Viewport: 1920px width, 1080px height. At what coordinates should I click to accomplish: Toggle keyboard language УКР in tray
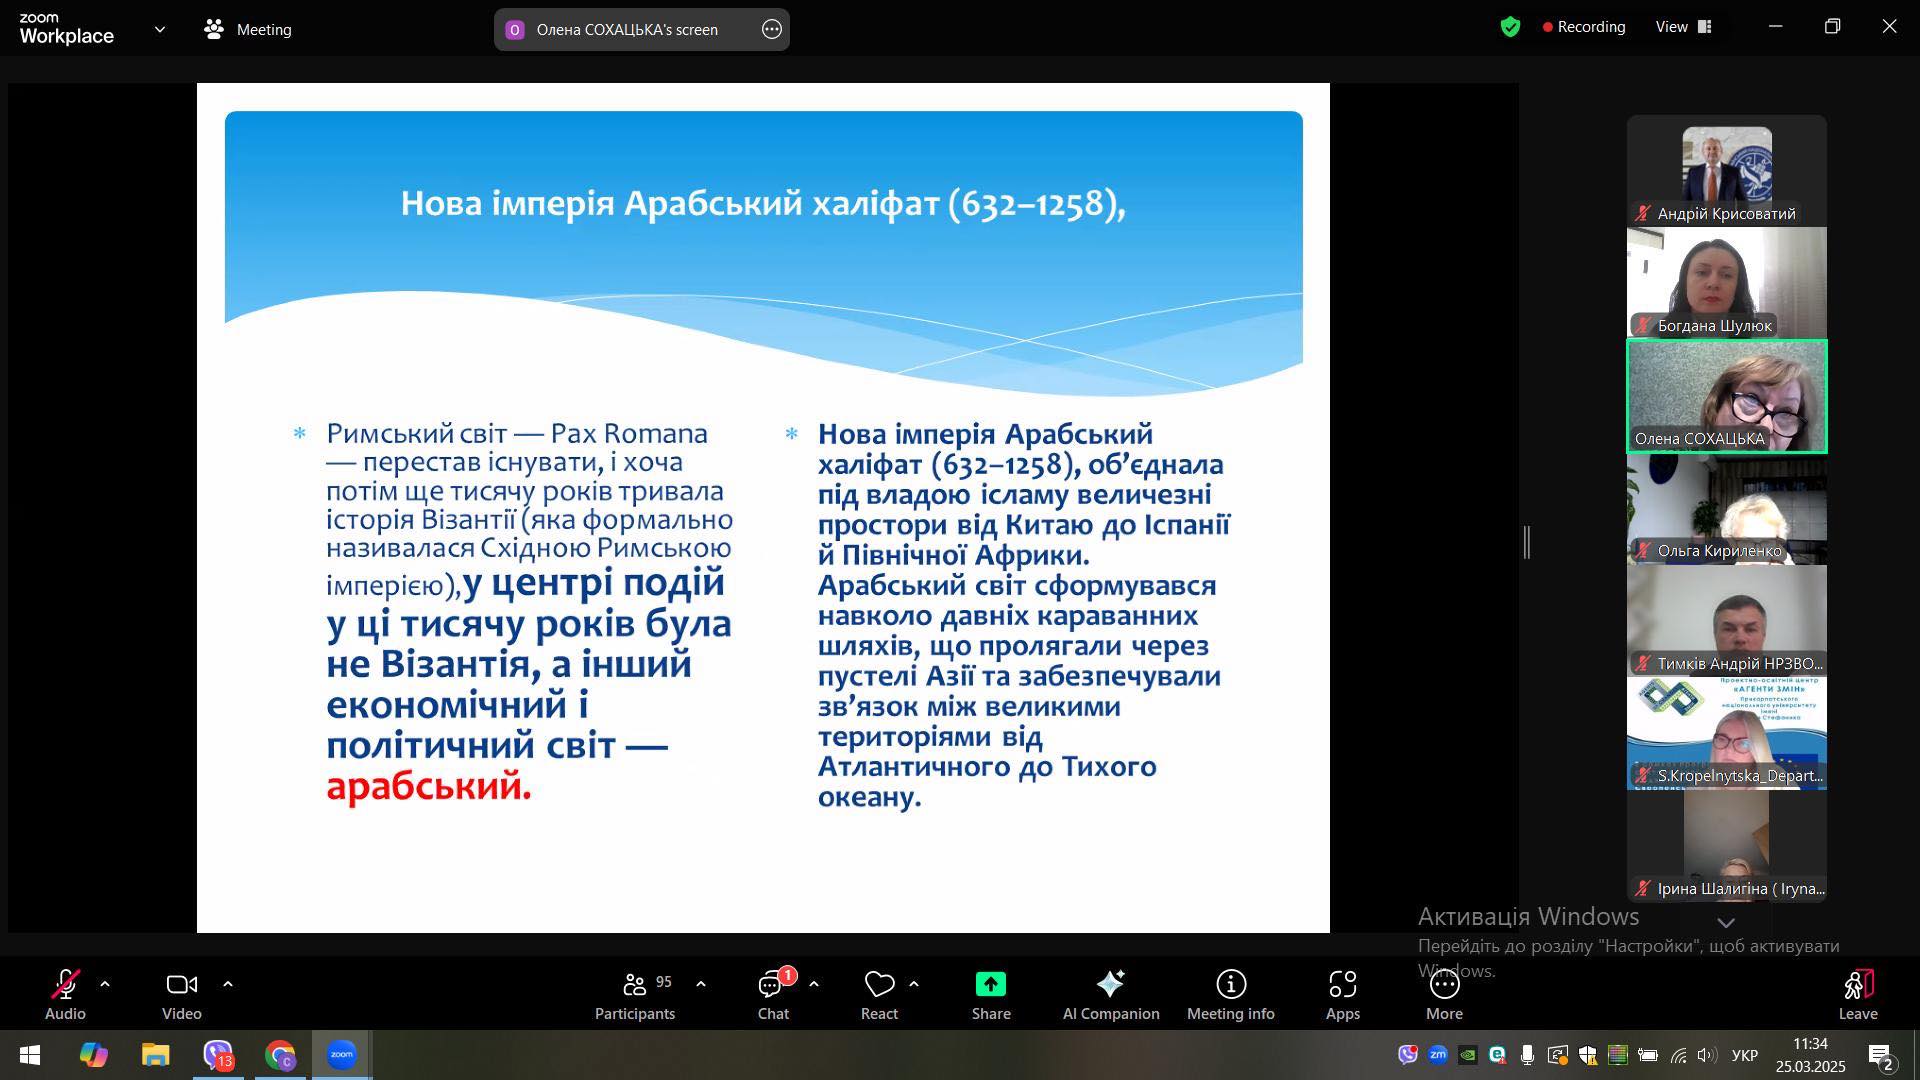tap(1744, 1055)
